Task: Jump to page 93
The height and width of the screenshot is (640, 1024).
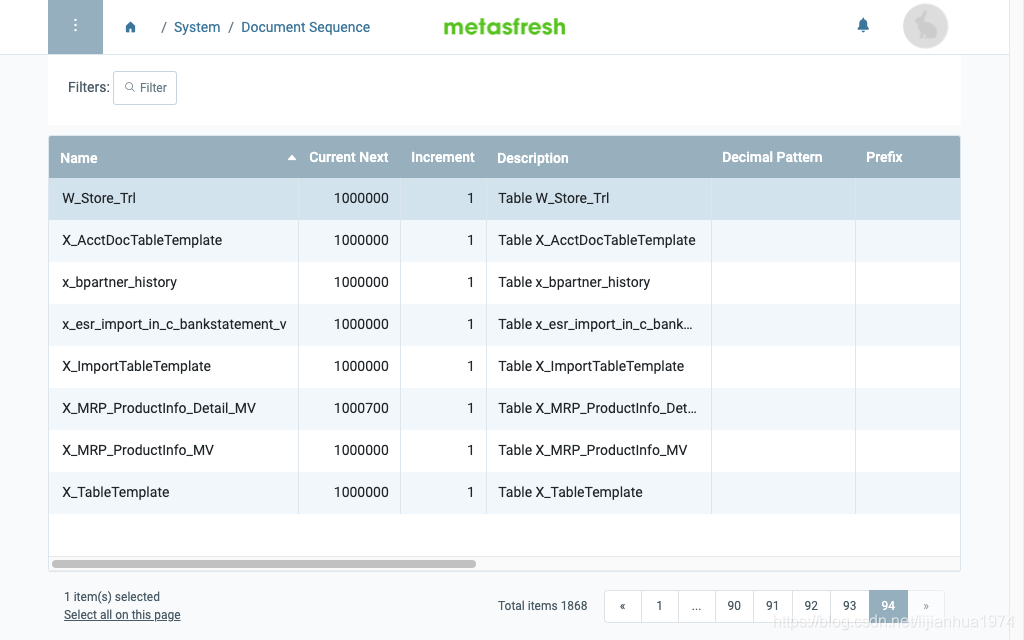Action: pos(849,606)
